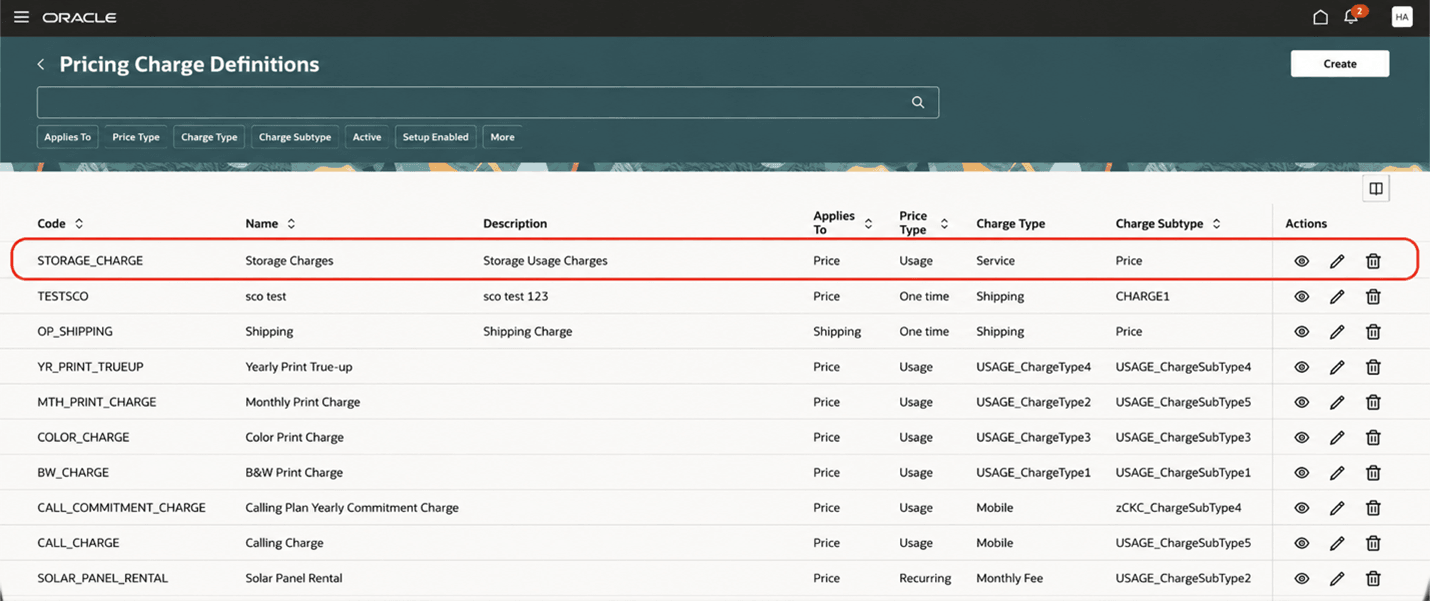Sort the table by Name column
Viewport: 1430px width, 601px height.
291,224
